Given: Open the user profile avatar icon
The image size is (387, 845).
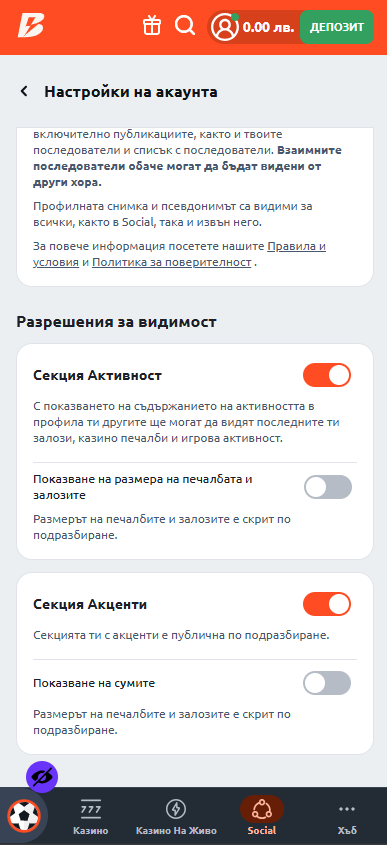Looking at the screenshot, I should (224, 26).
